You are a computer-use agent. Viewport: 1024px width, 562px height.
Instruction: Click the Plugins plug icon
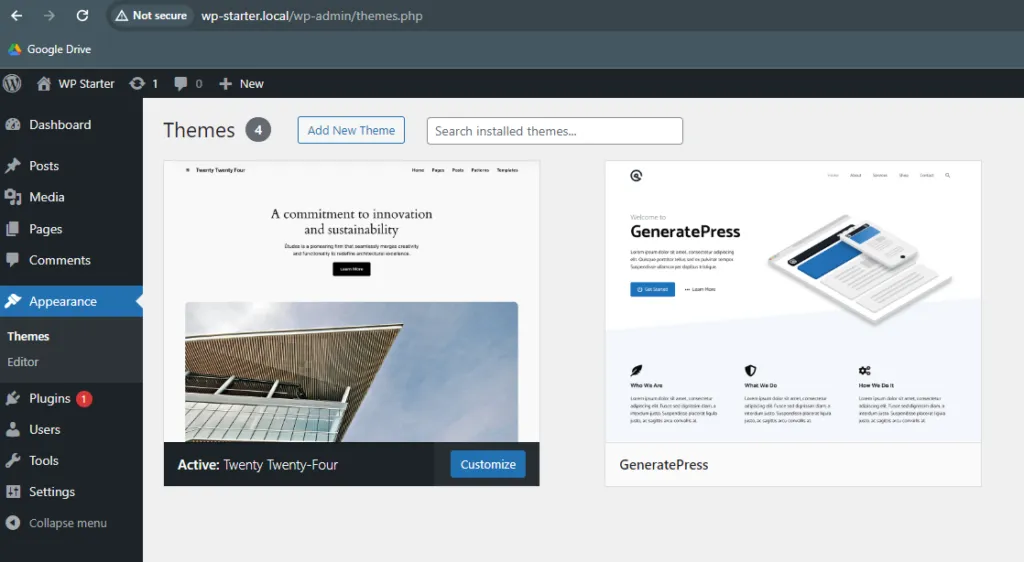[12, 398]
